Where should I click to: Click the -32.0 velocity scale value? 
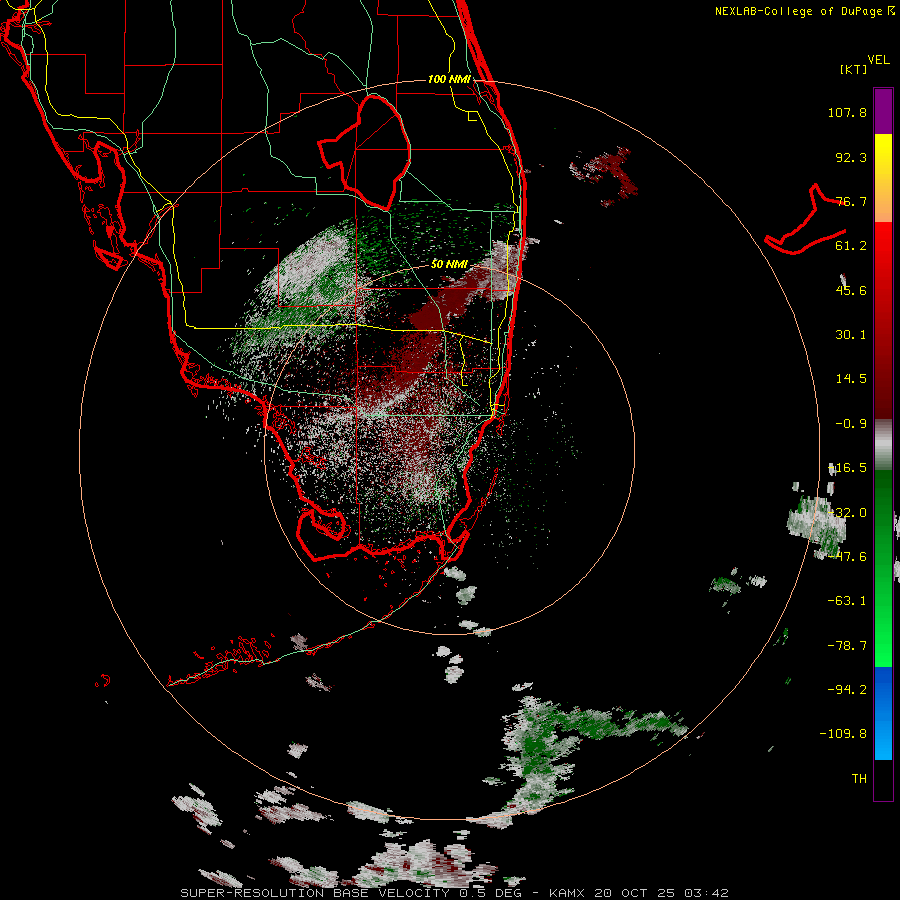847,513
